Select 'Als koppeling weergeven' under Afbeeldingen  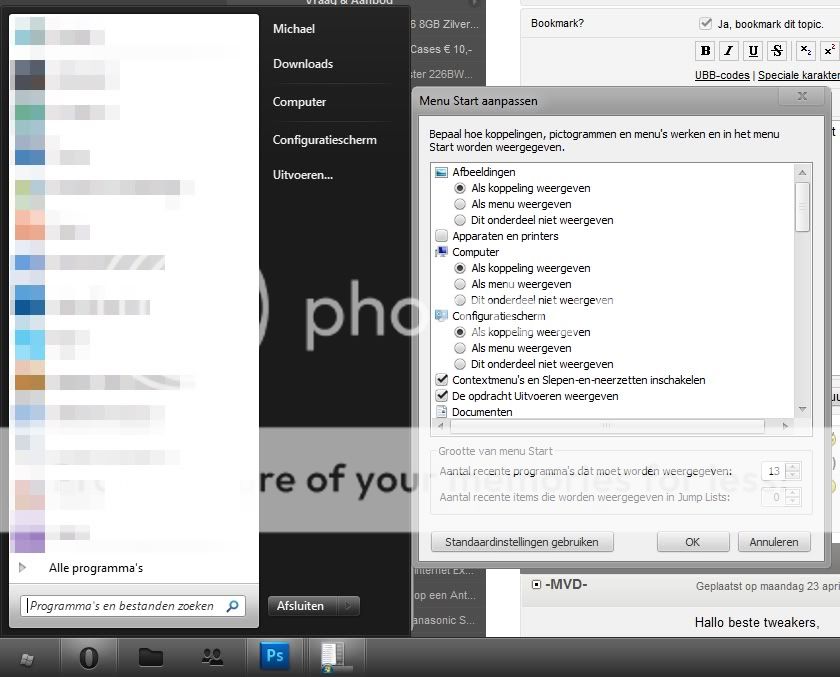pos(460,188)
